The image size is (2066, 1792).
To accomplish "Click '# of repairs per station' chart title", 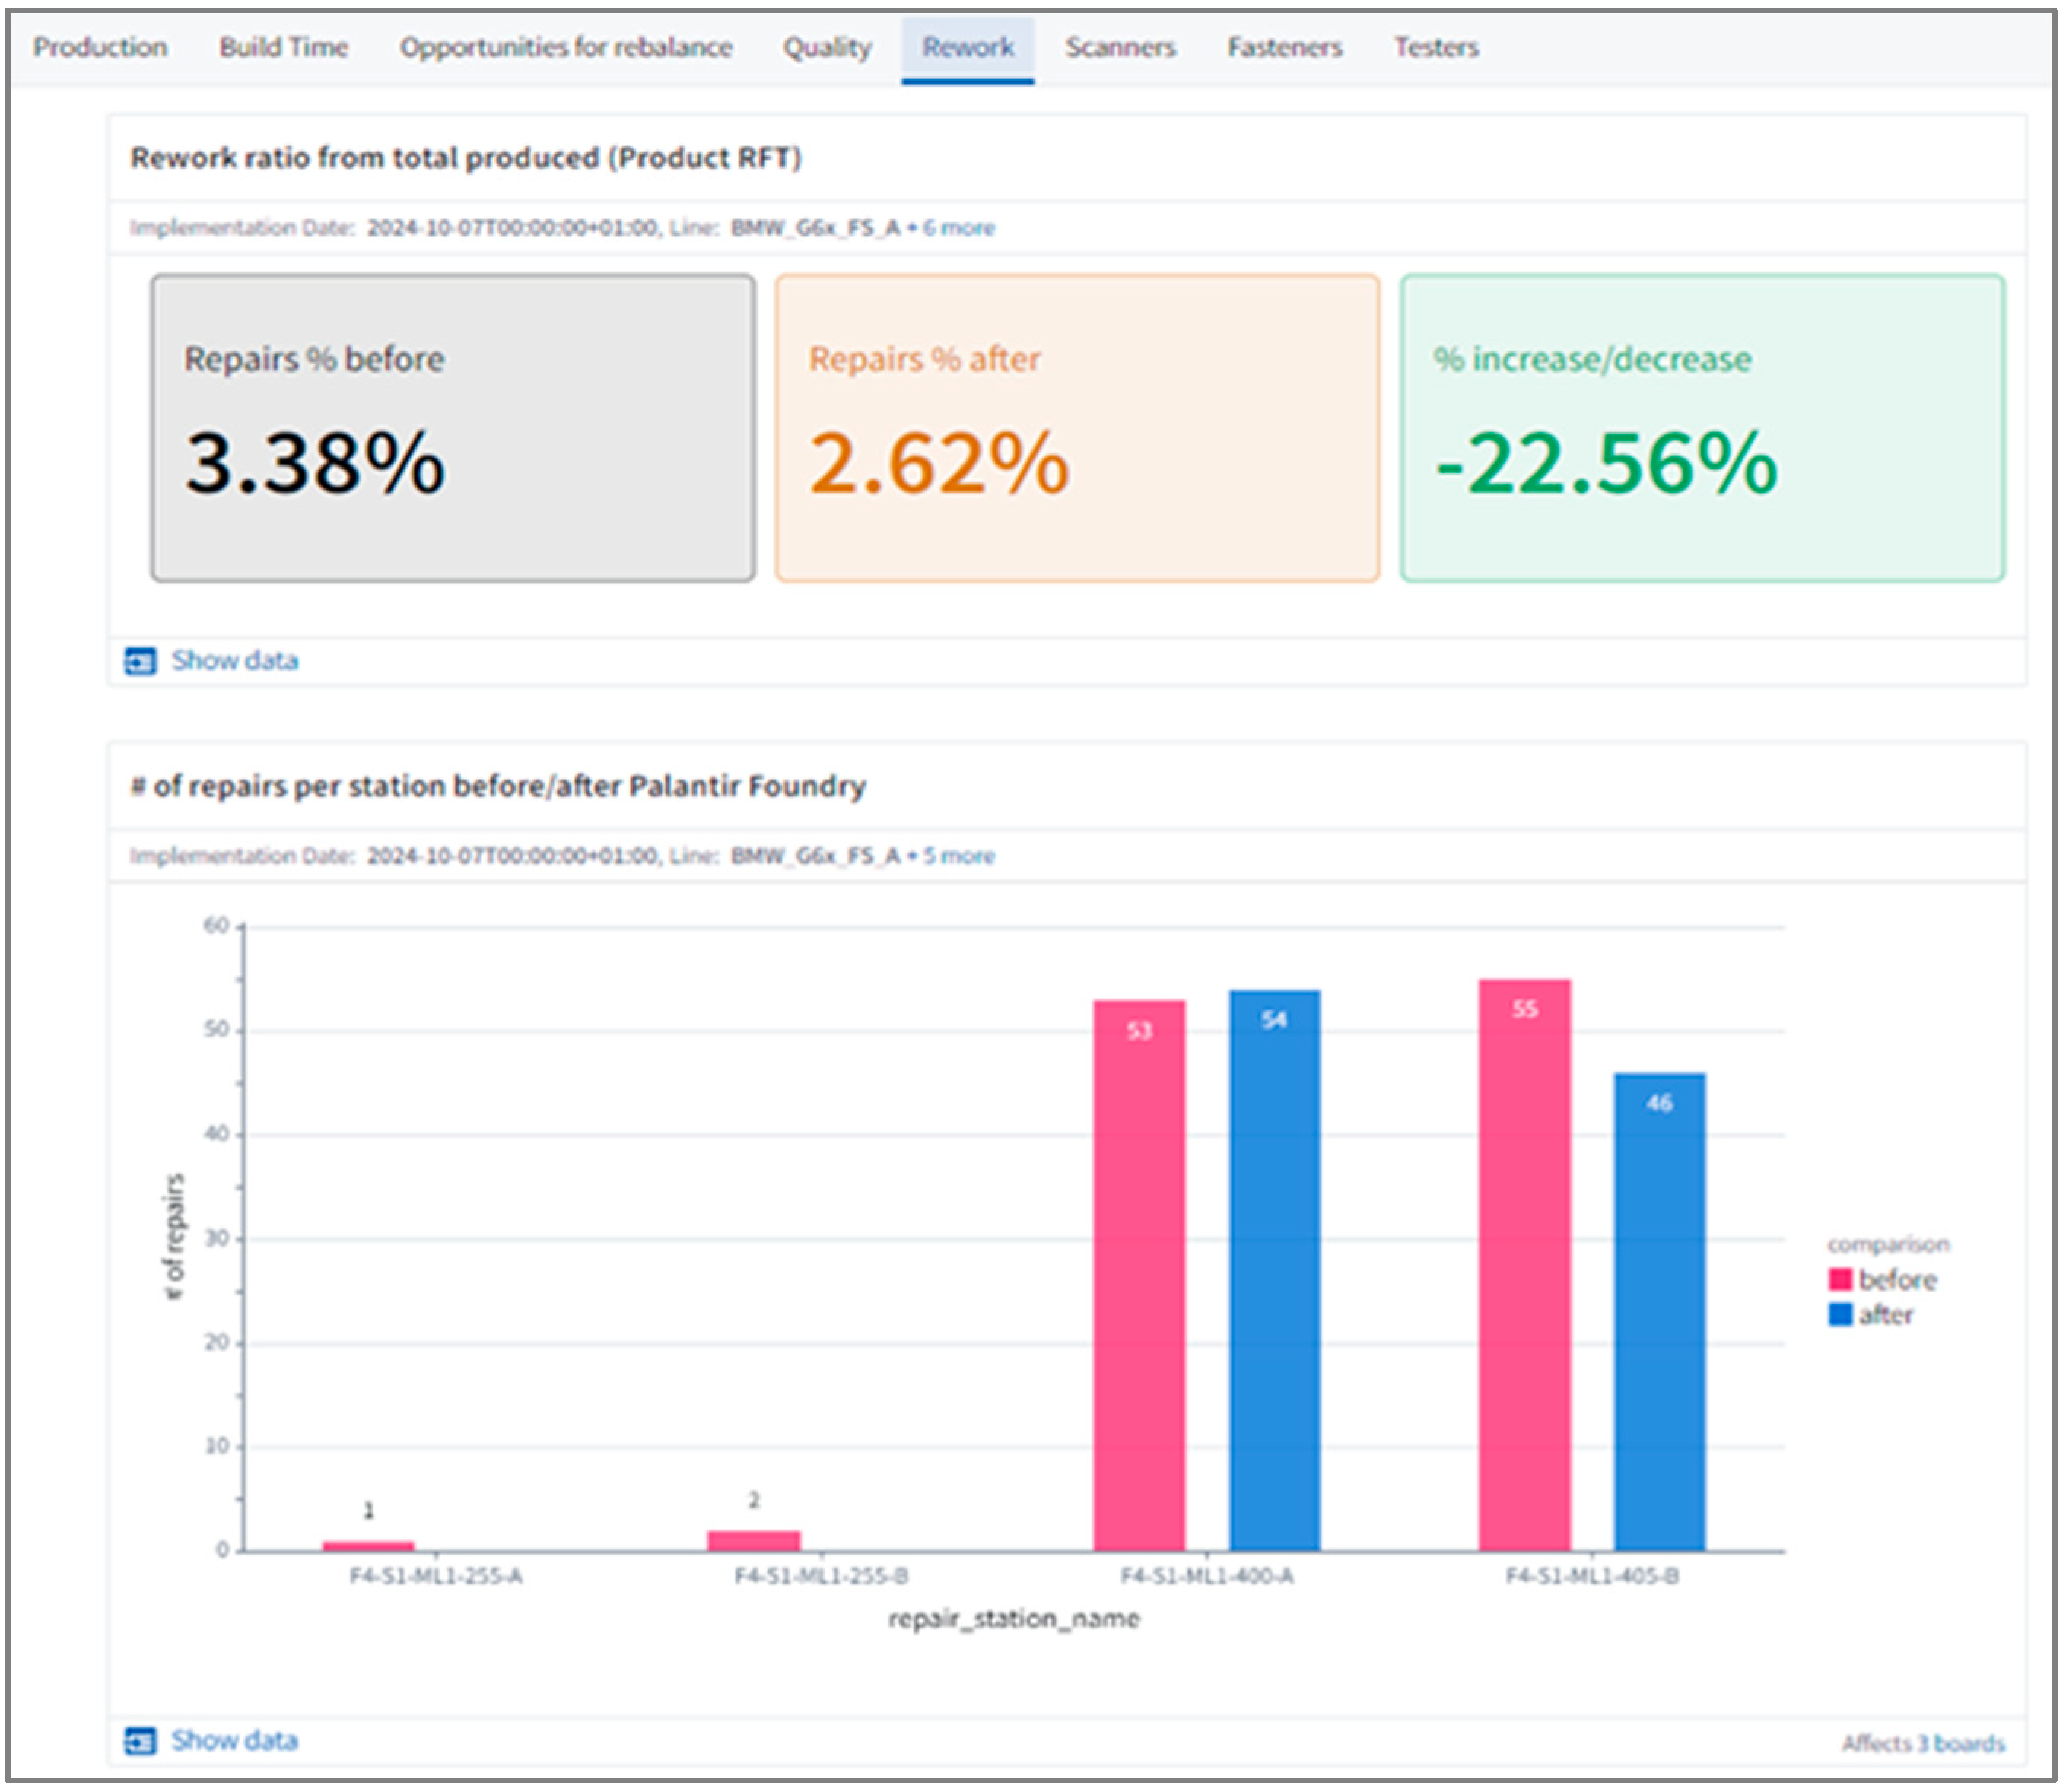I will click(498, 786).
